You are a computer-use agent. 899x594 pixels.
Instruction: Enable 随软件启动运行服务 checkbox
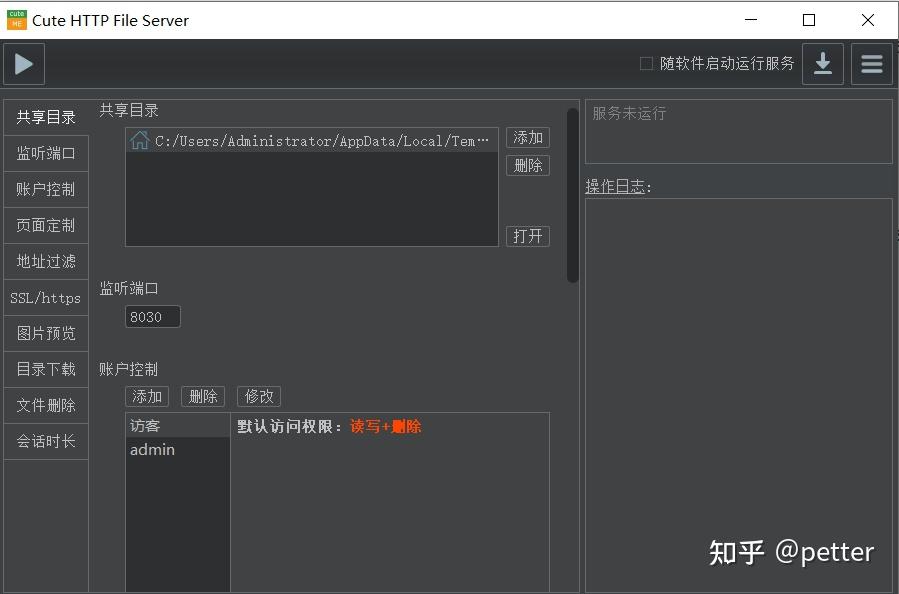pyautogui.click(x=645, y=62)
